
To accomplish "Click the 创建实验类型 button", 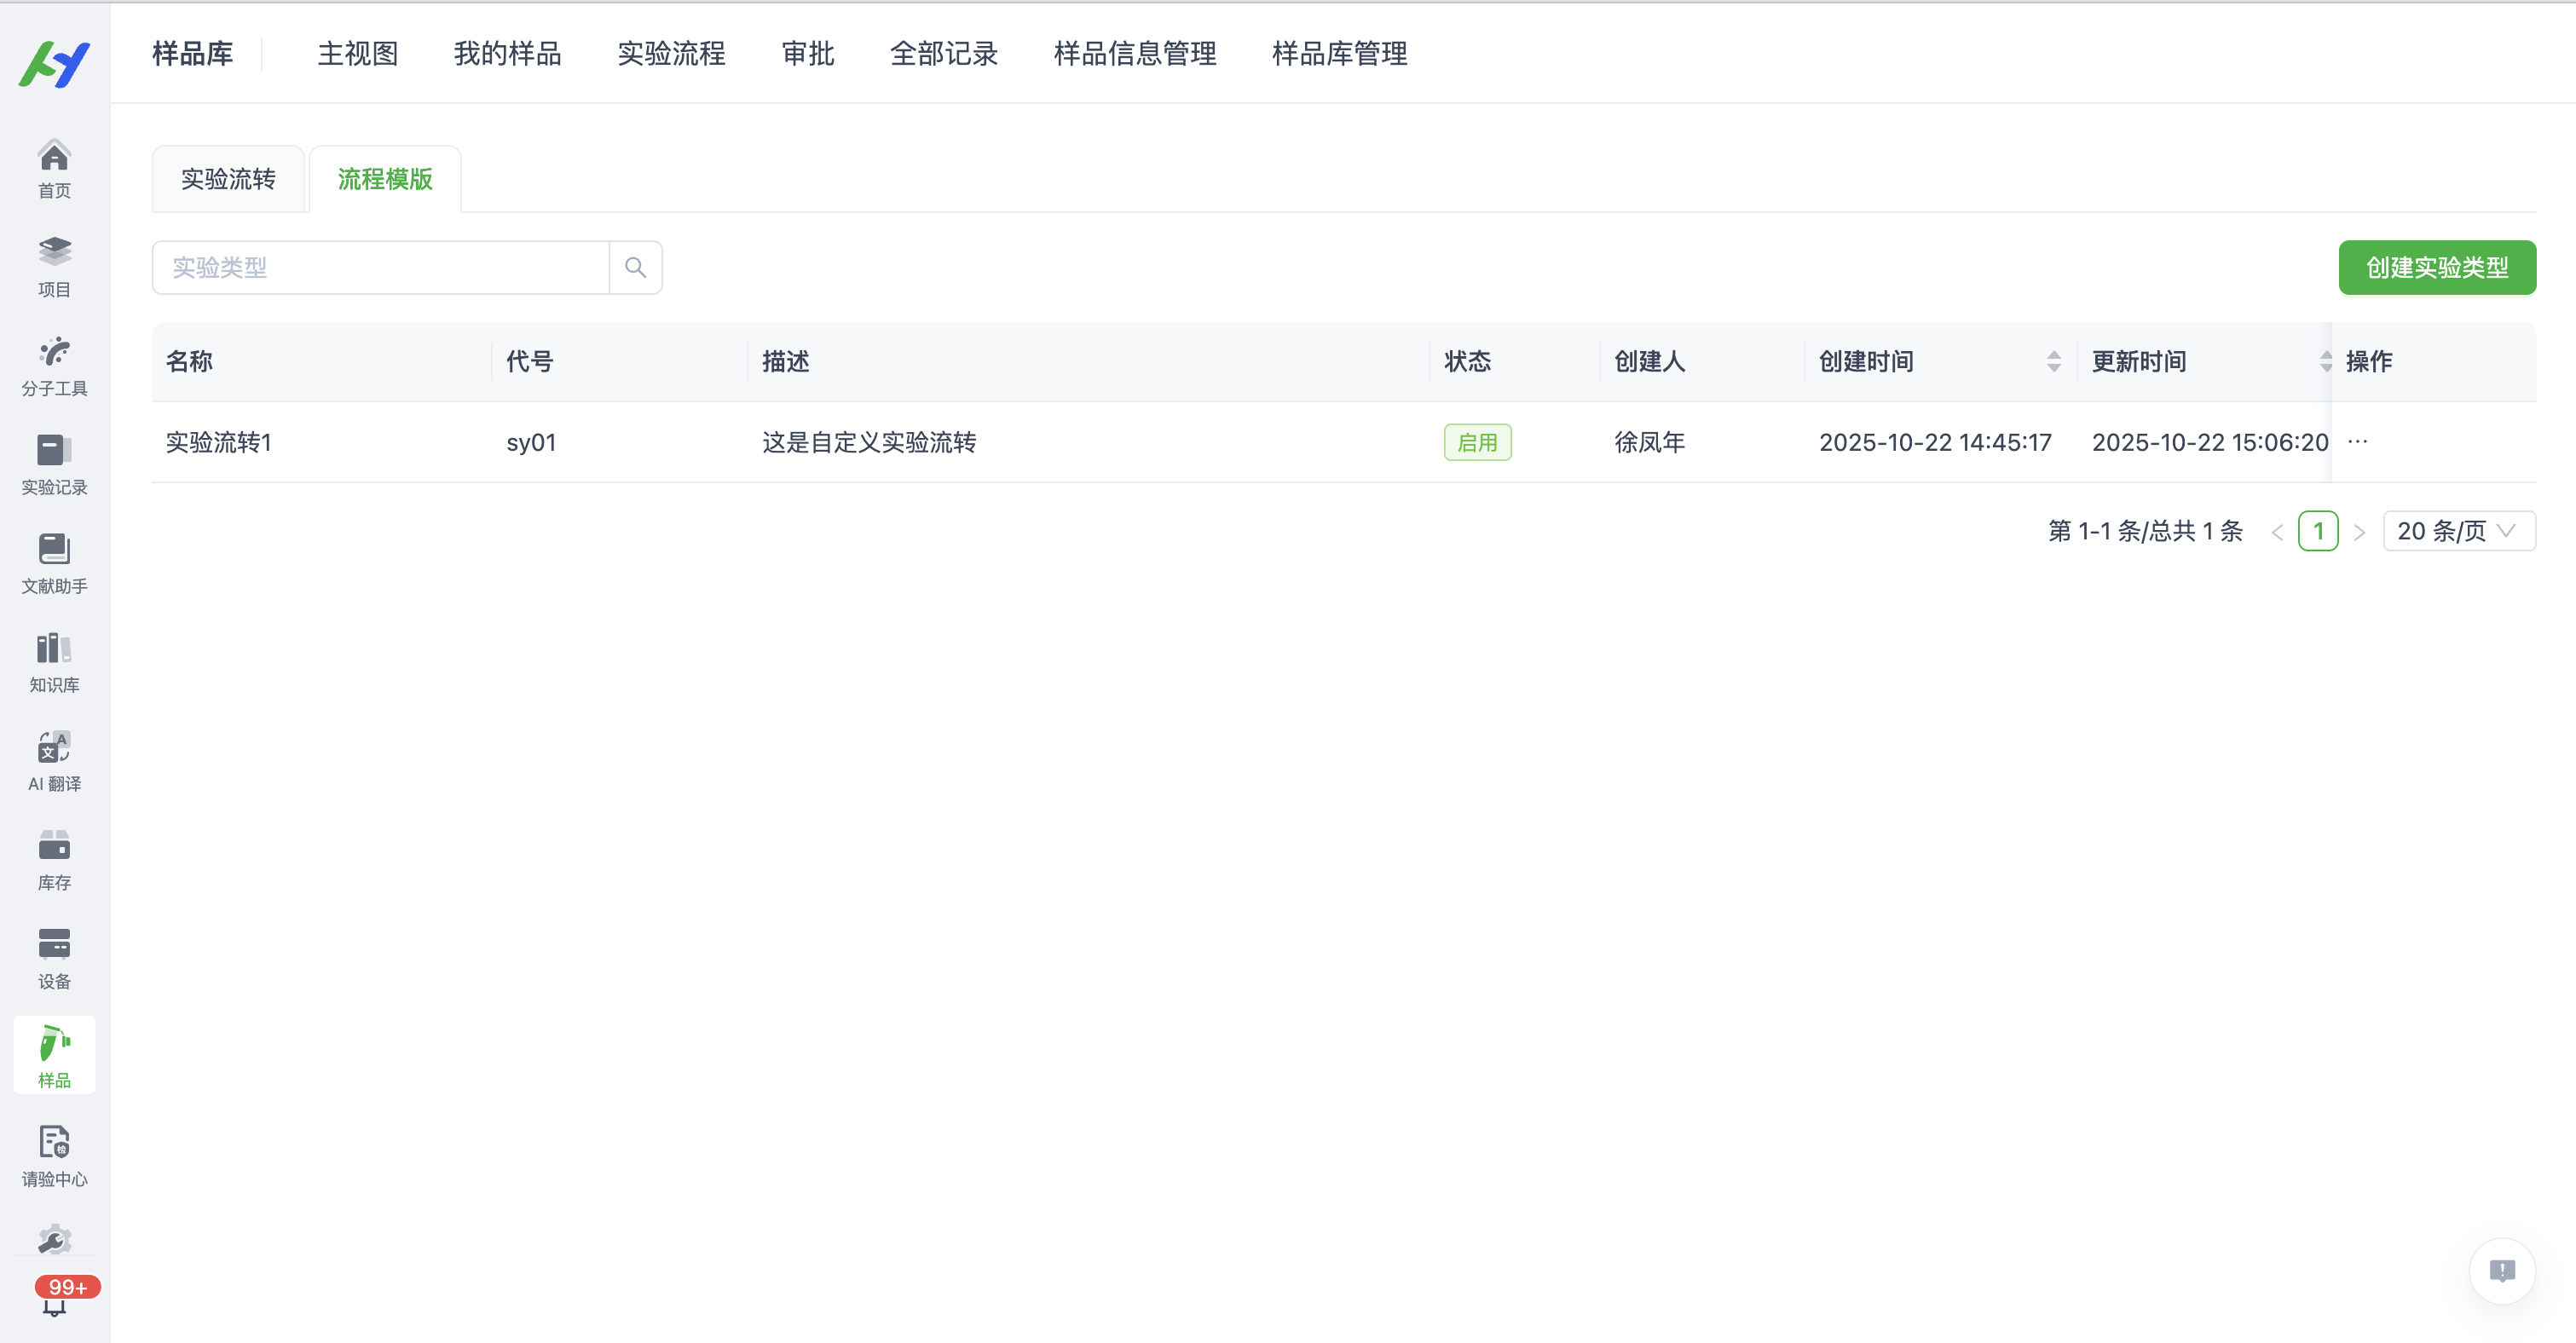I will (x=2436, y=267).
